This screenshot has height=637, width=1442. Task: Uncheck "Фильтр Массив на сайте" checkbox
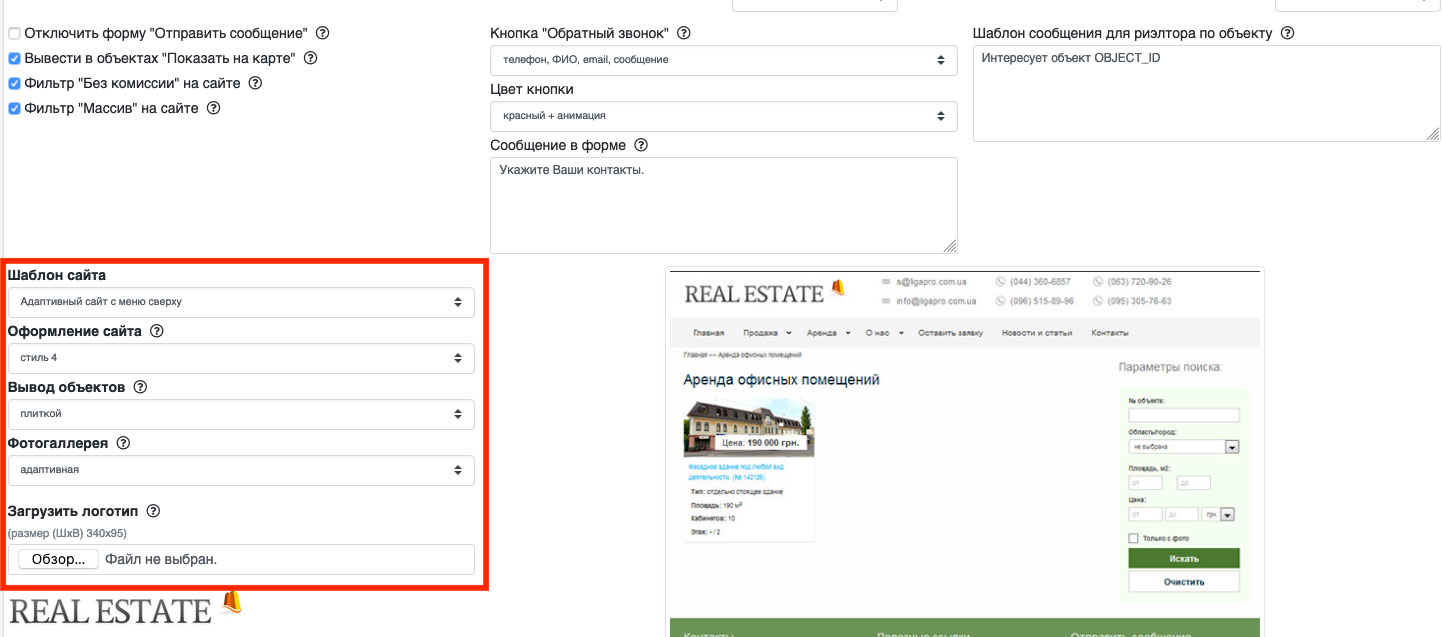(14, 109)
